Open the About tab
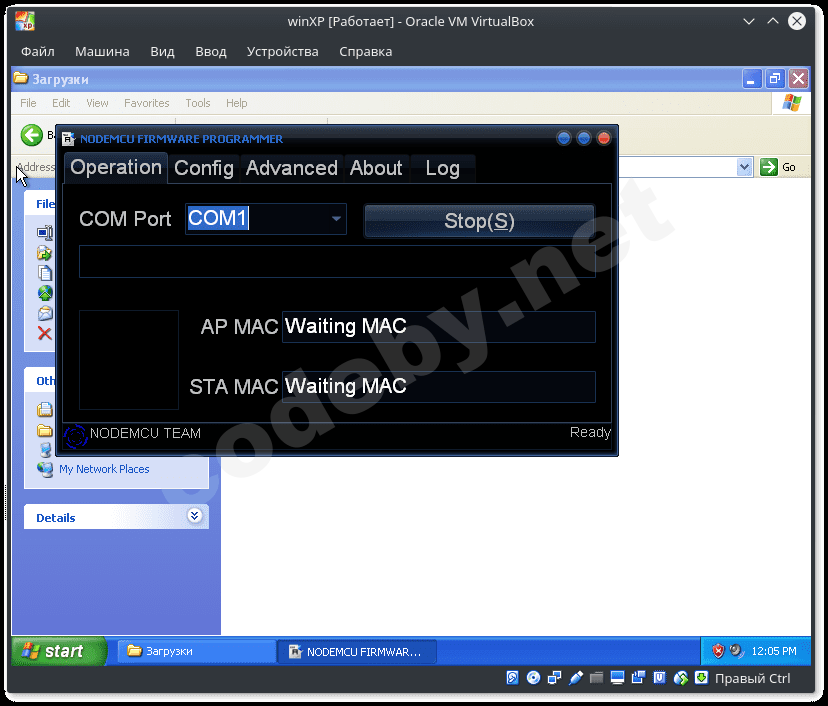The image size is (828, 706). pos(376,168)
